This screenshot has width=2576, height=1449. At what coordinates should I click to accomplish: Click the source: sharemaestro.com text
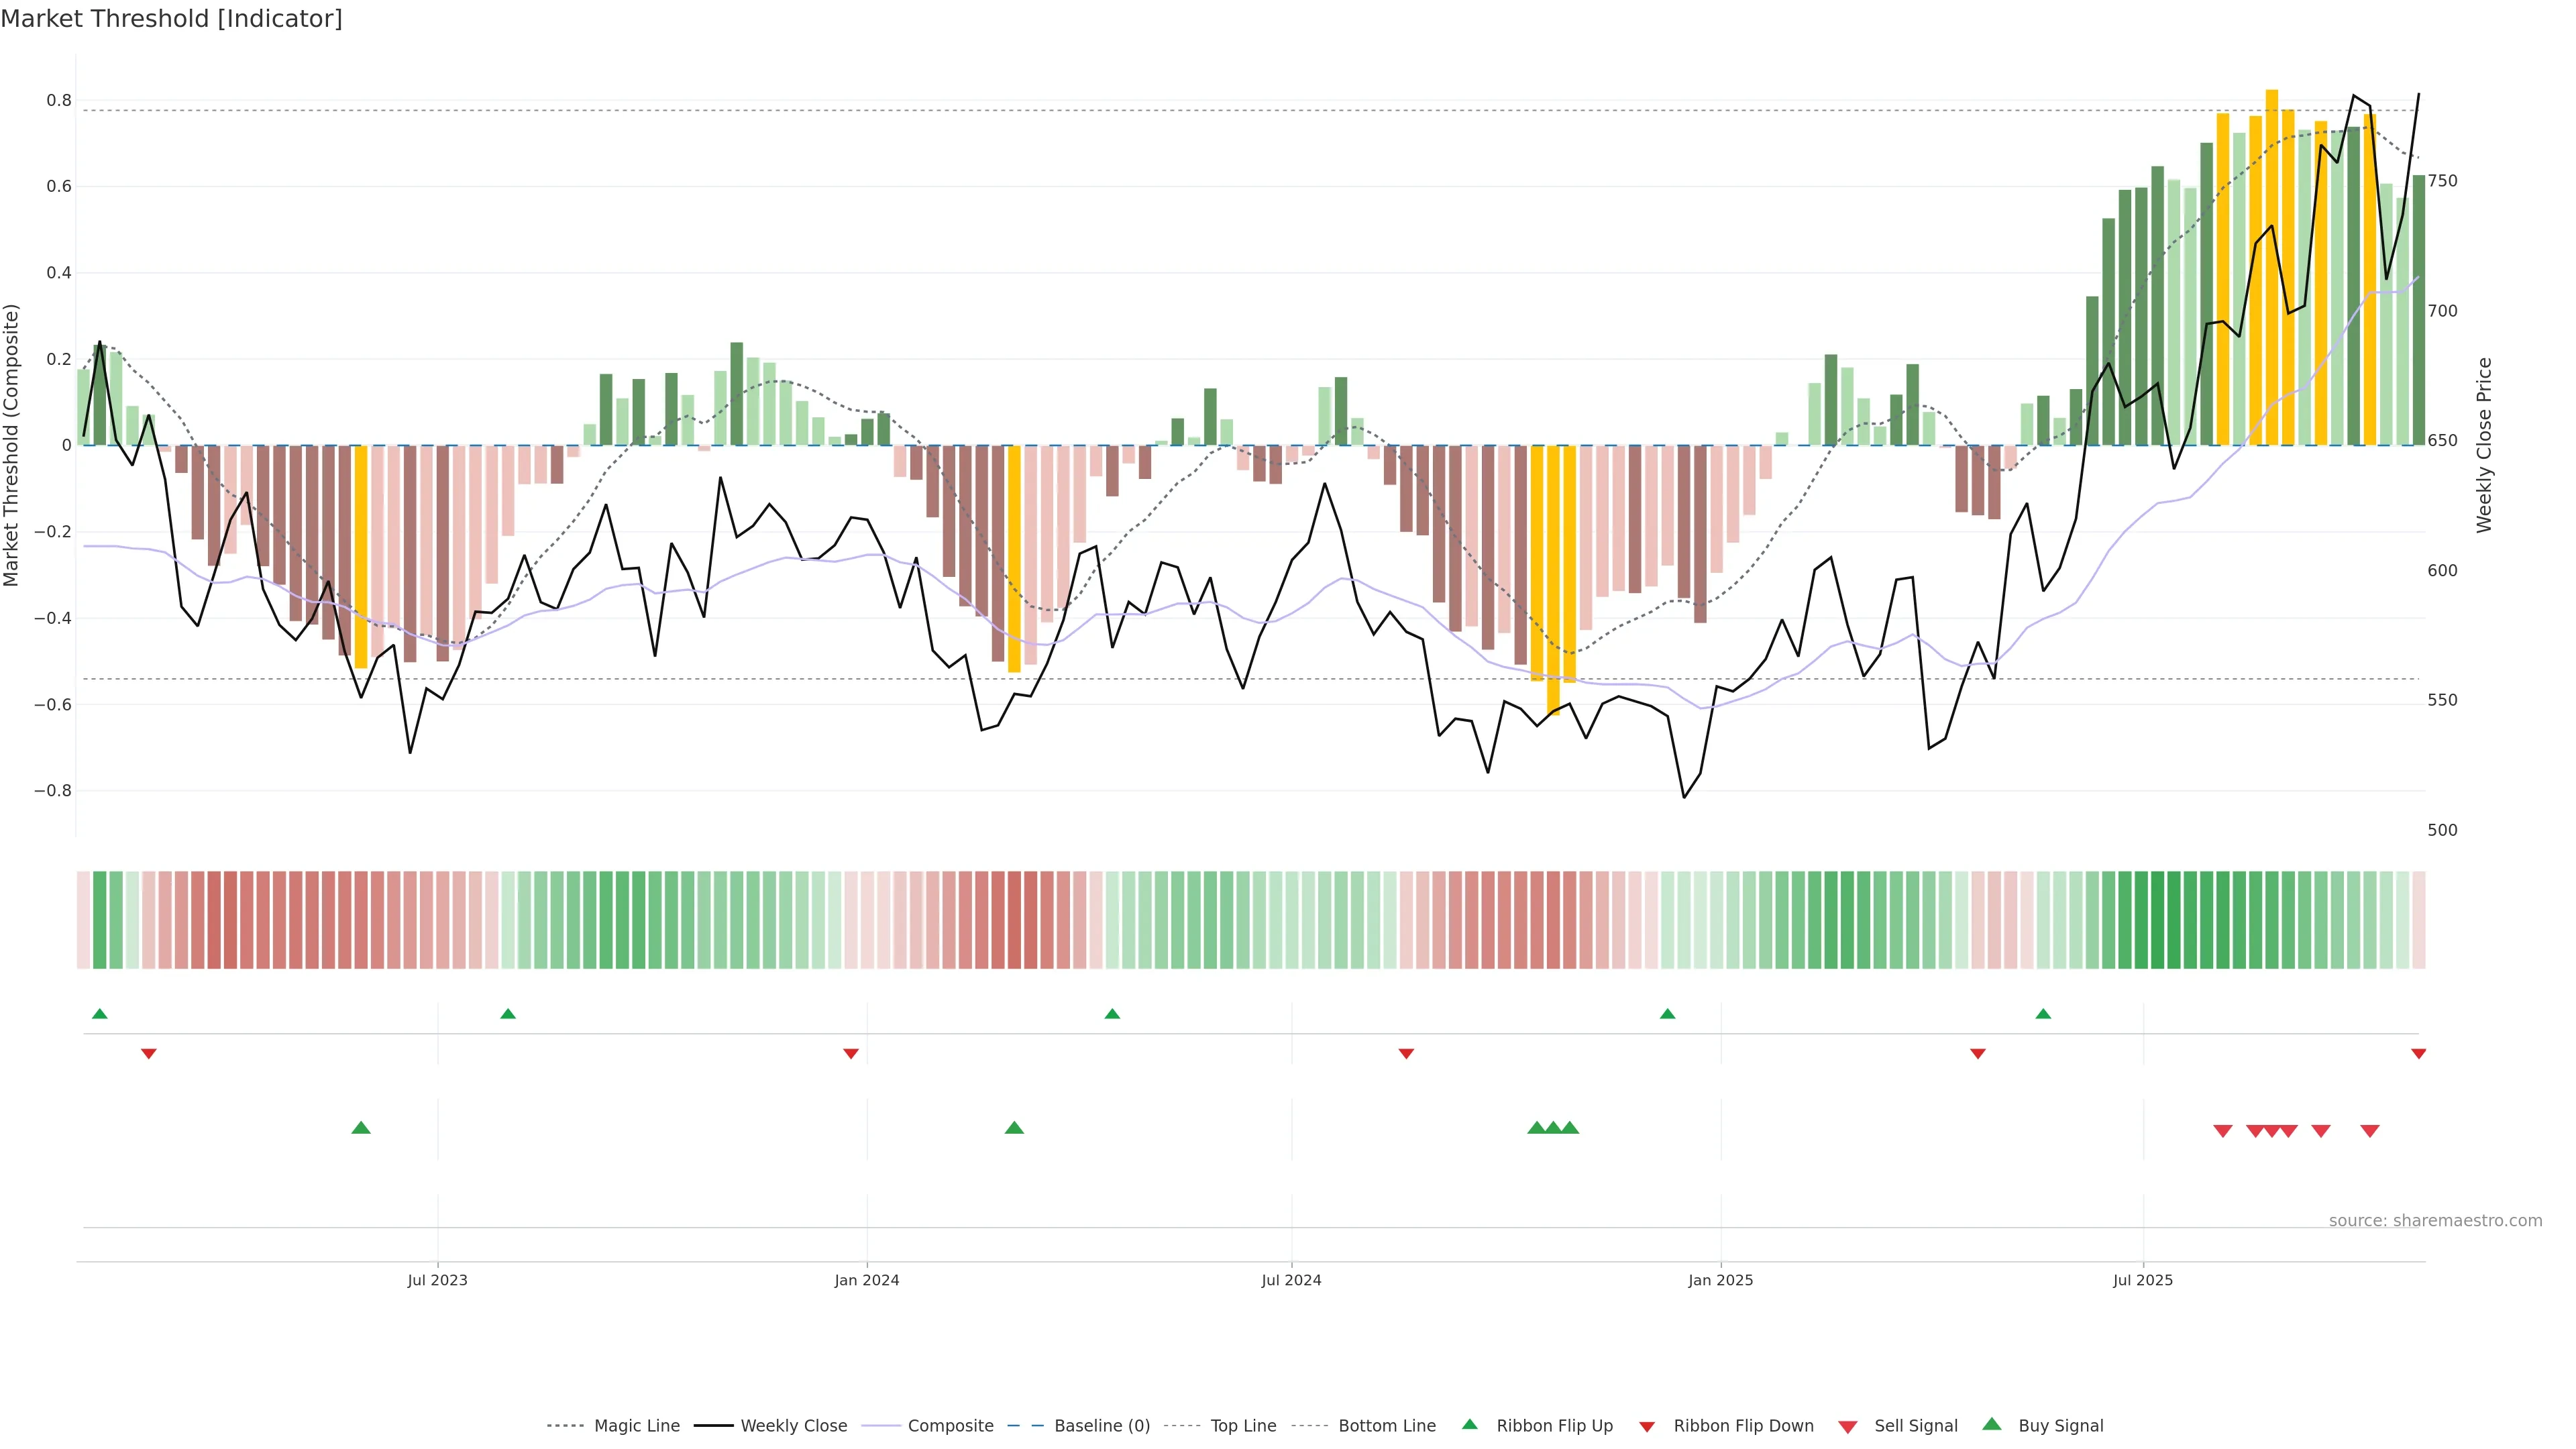pyautogui.click(x=2435, y=1221)
